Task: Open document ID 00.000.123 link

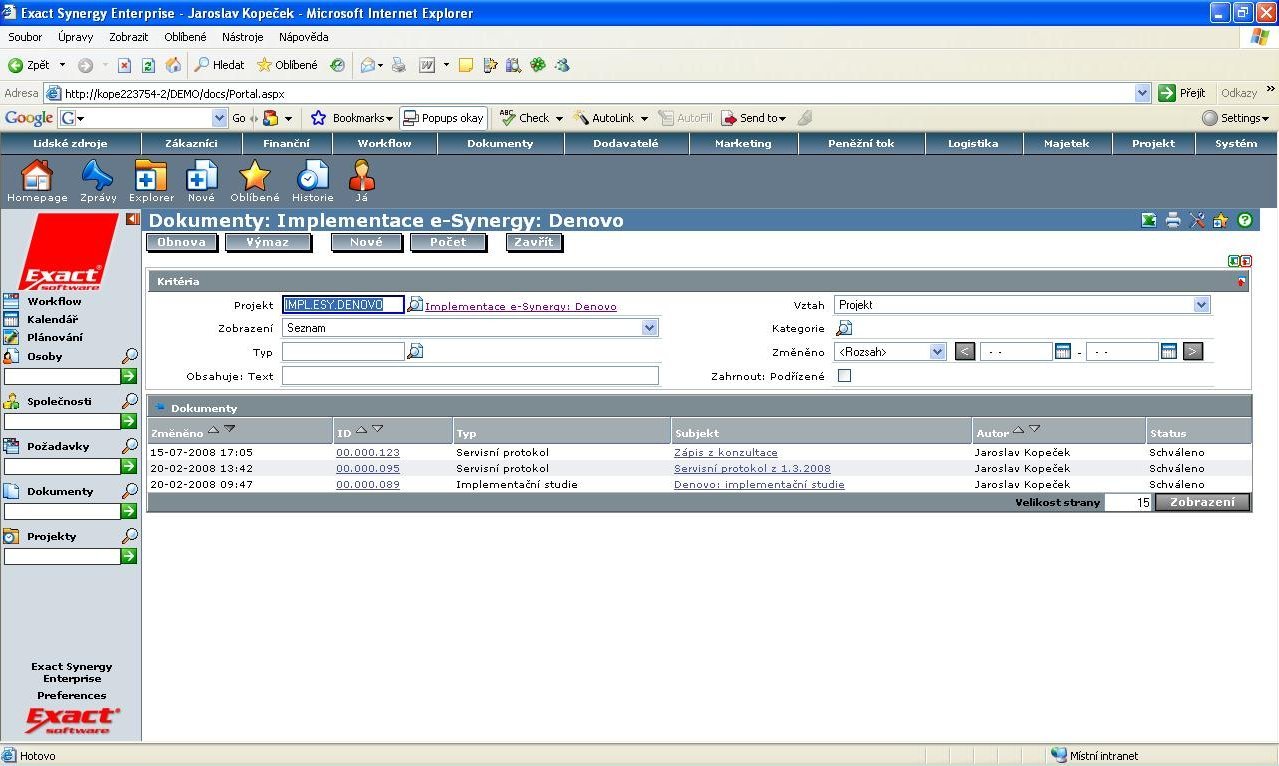Action: 368,453
